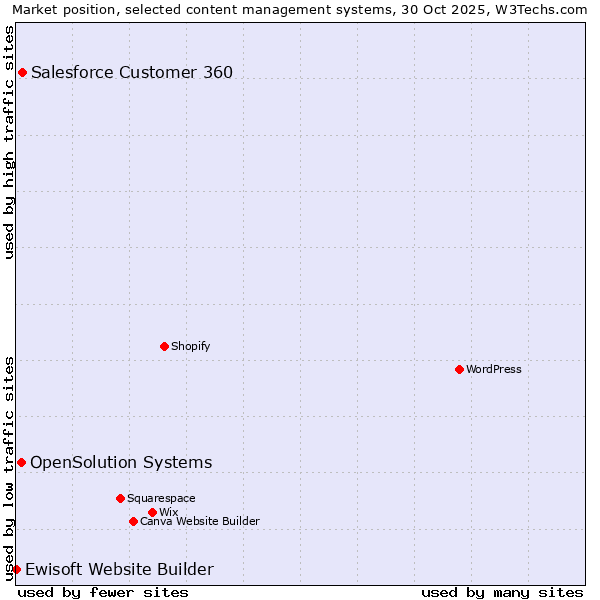Click the WordPress text label
Viewport: 600px width, 600px height.
tap(494, 369)
